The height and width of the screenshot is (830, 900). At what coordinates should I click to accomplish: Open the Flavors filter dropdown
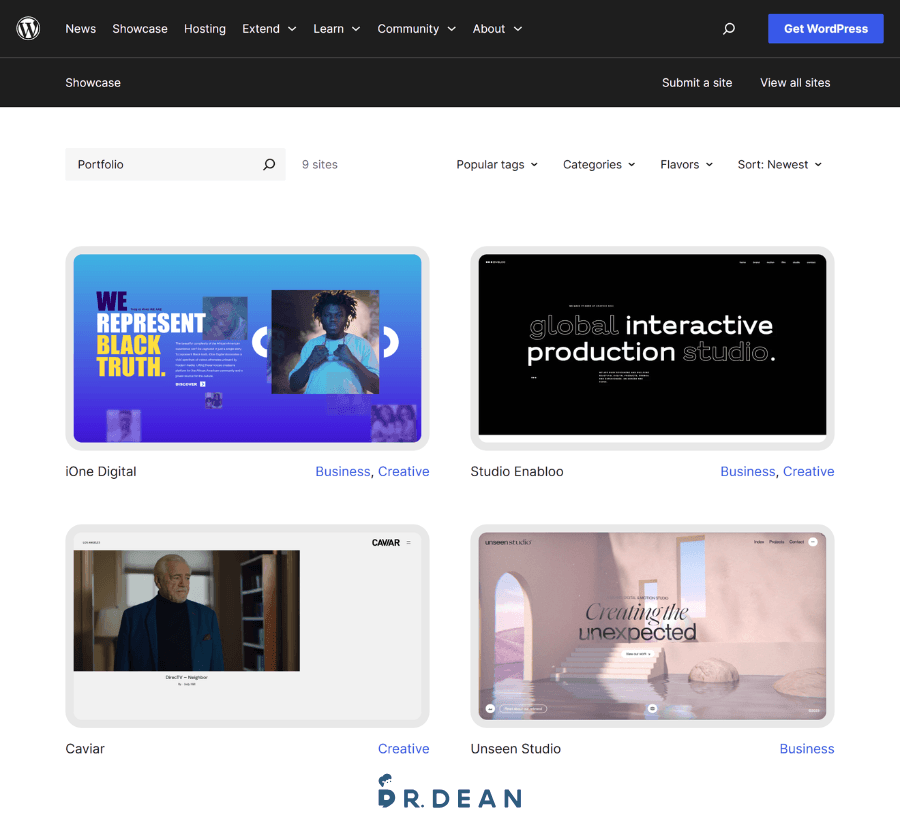(x=686, y=165)
